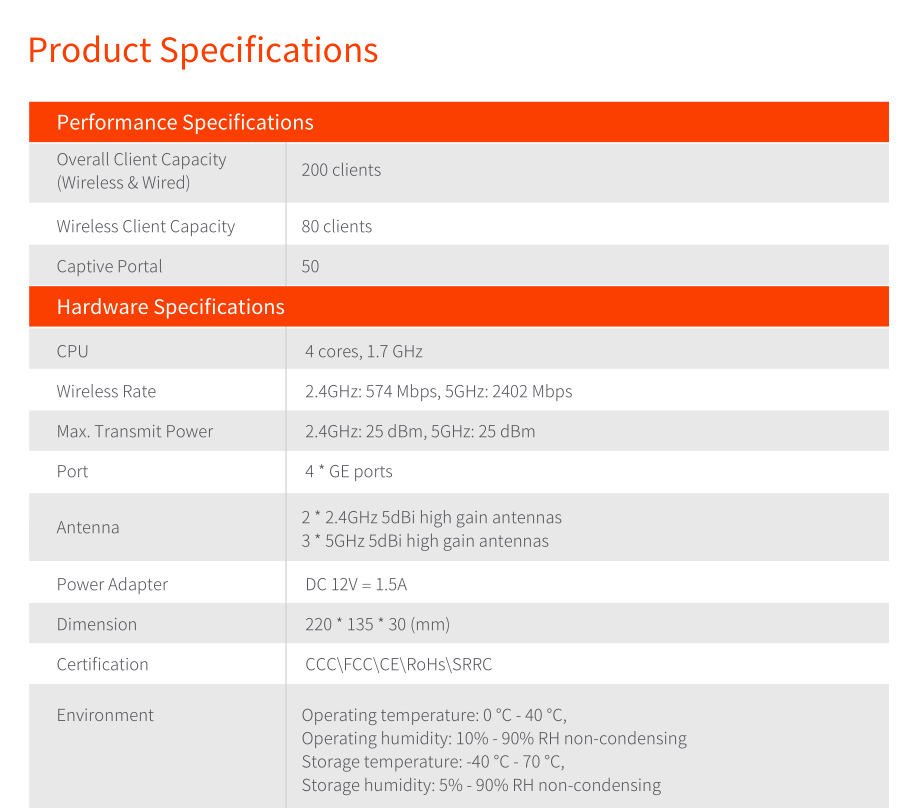Select the 4 cores, 1.7 GHz text

point(364,351)
